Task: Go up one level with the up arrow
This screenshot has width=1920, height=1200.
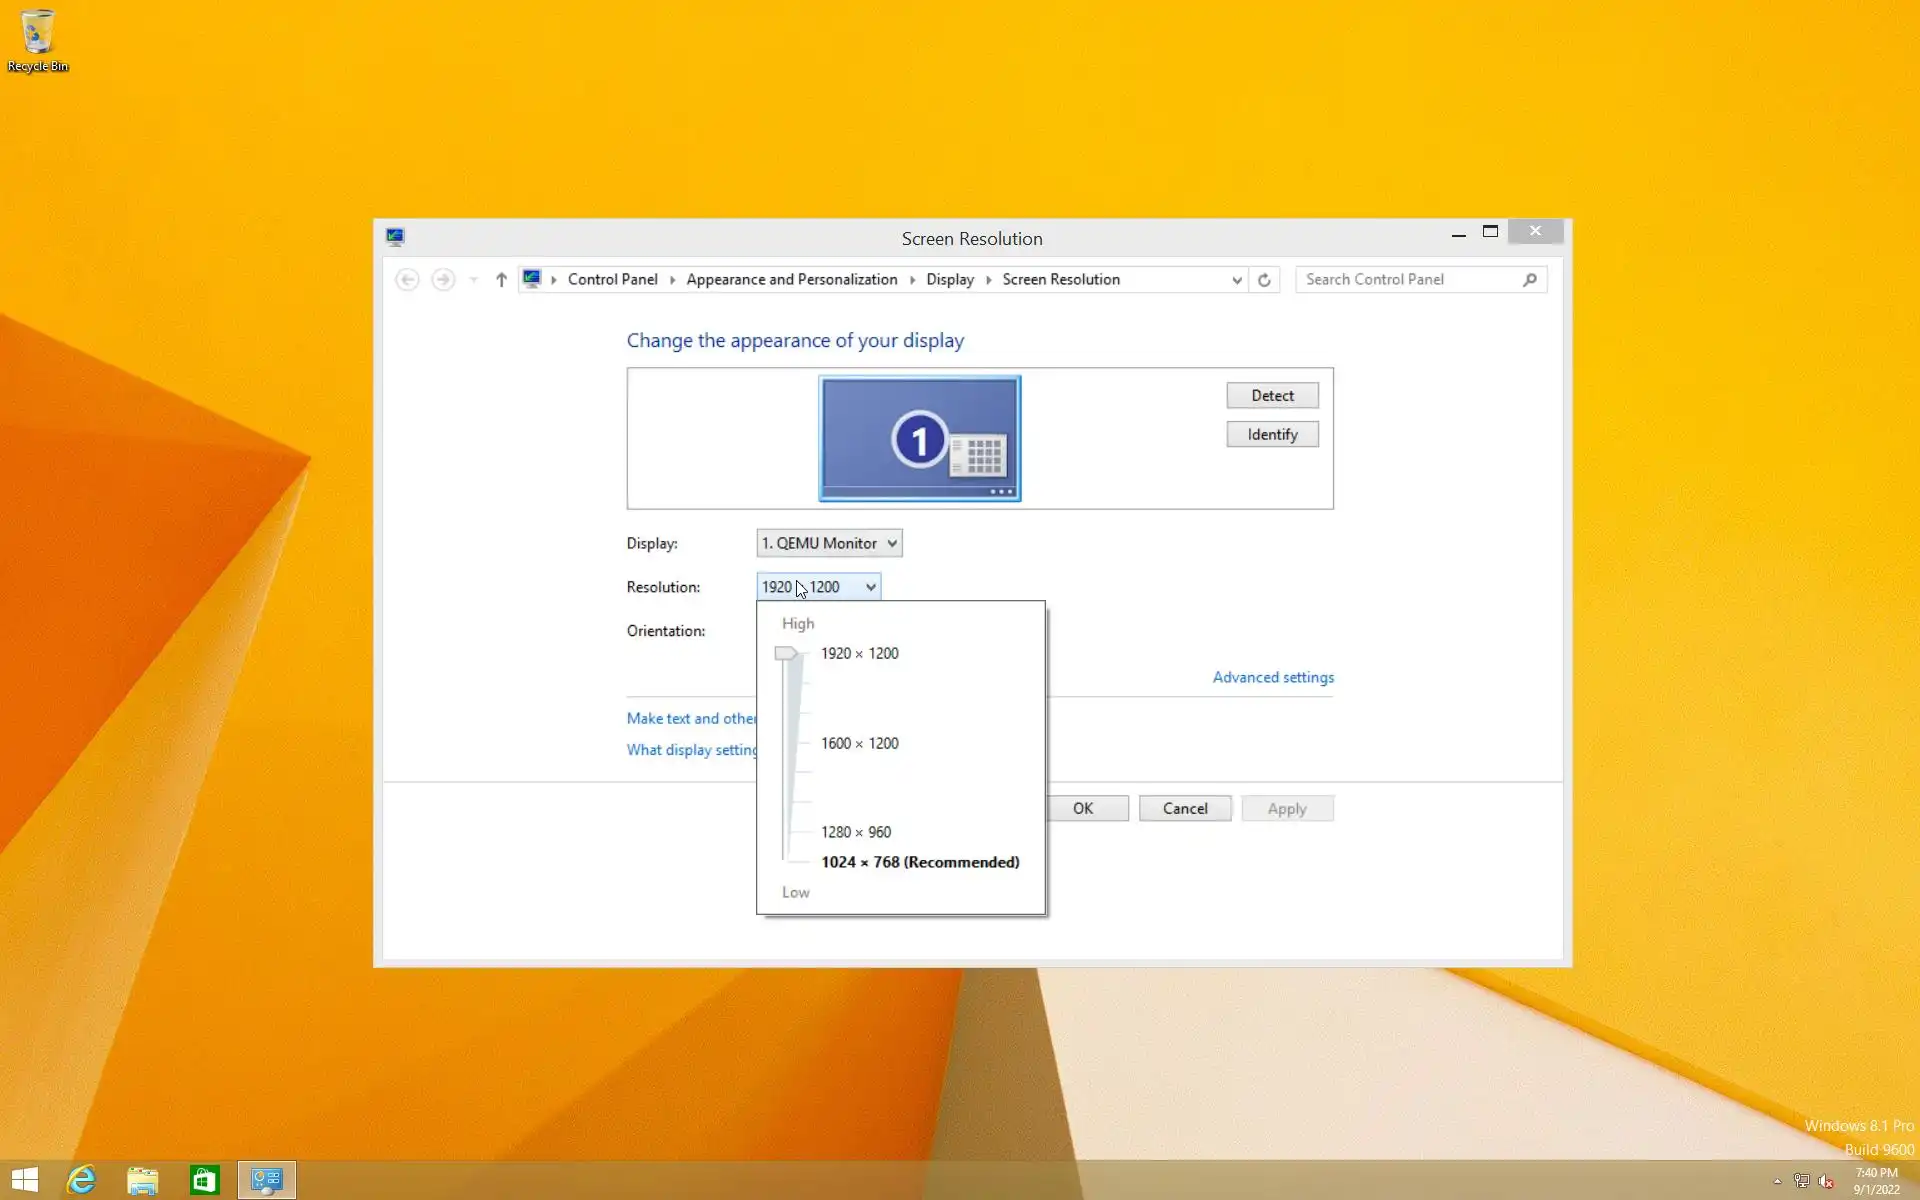Action: point(501,280)
